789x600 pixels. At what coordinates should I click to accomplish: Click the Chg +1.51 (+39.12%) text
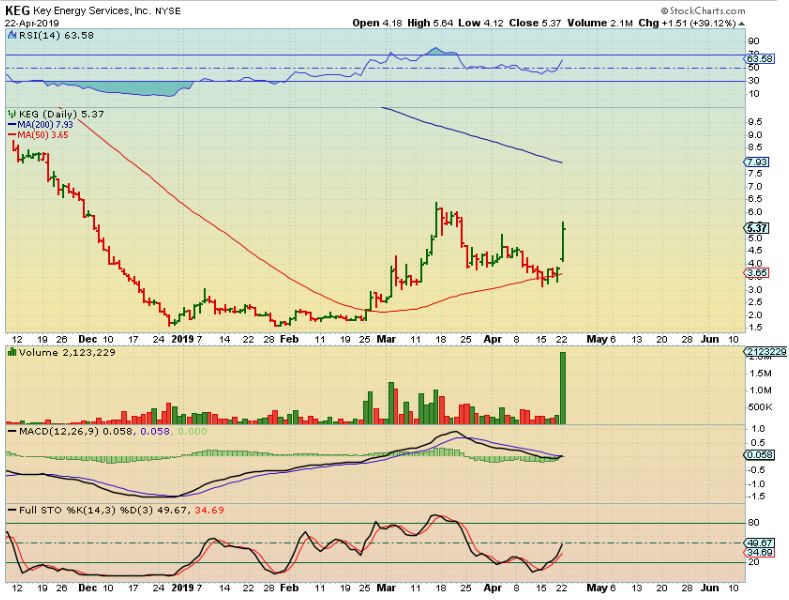687,23
